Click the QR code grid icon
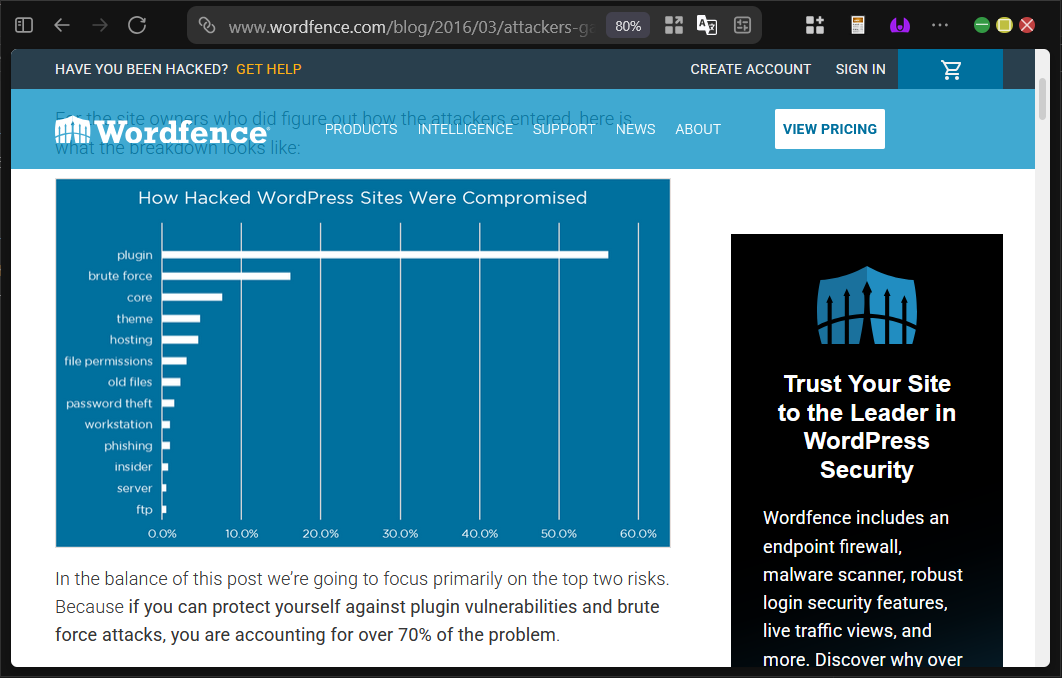1062x678 pixels. pyautogui.click(x=674, y=26)
